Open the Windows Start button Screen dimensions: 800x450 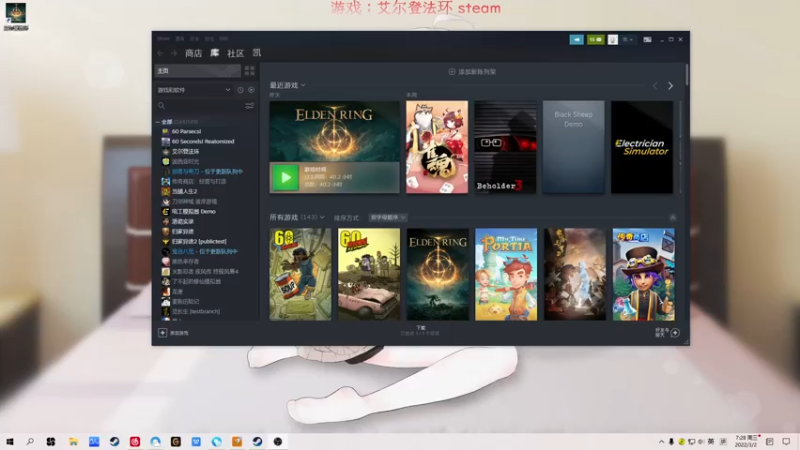tap(9, 441)
